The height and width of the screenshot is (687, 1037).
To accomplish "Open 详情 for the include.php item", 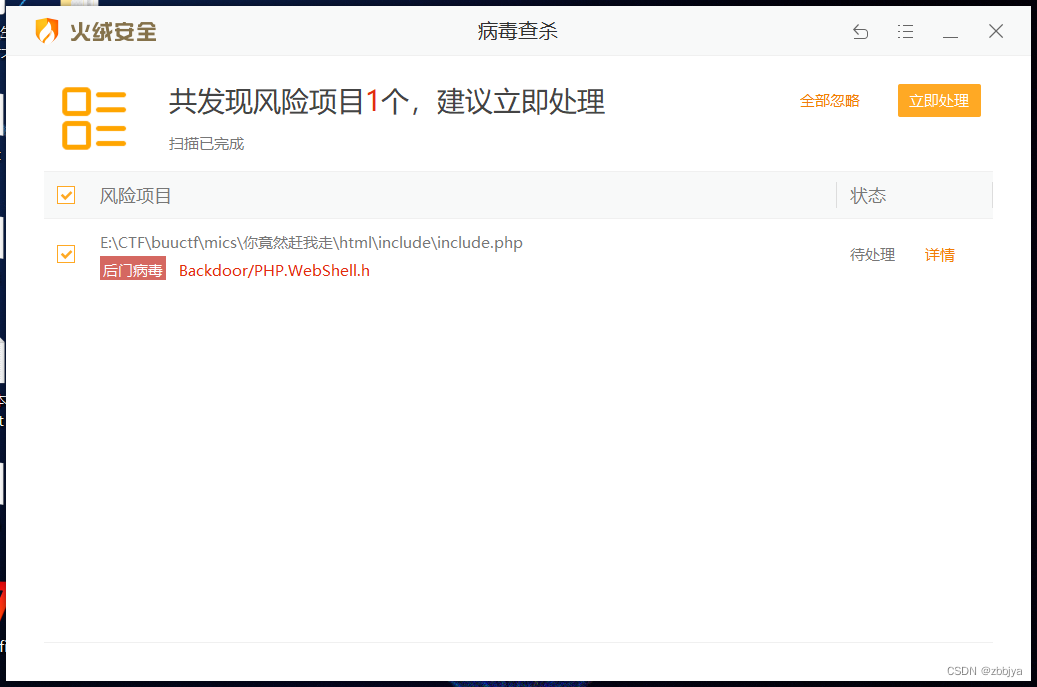I will coord(939,255).
